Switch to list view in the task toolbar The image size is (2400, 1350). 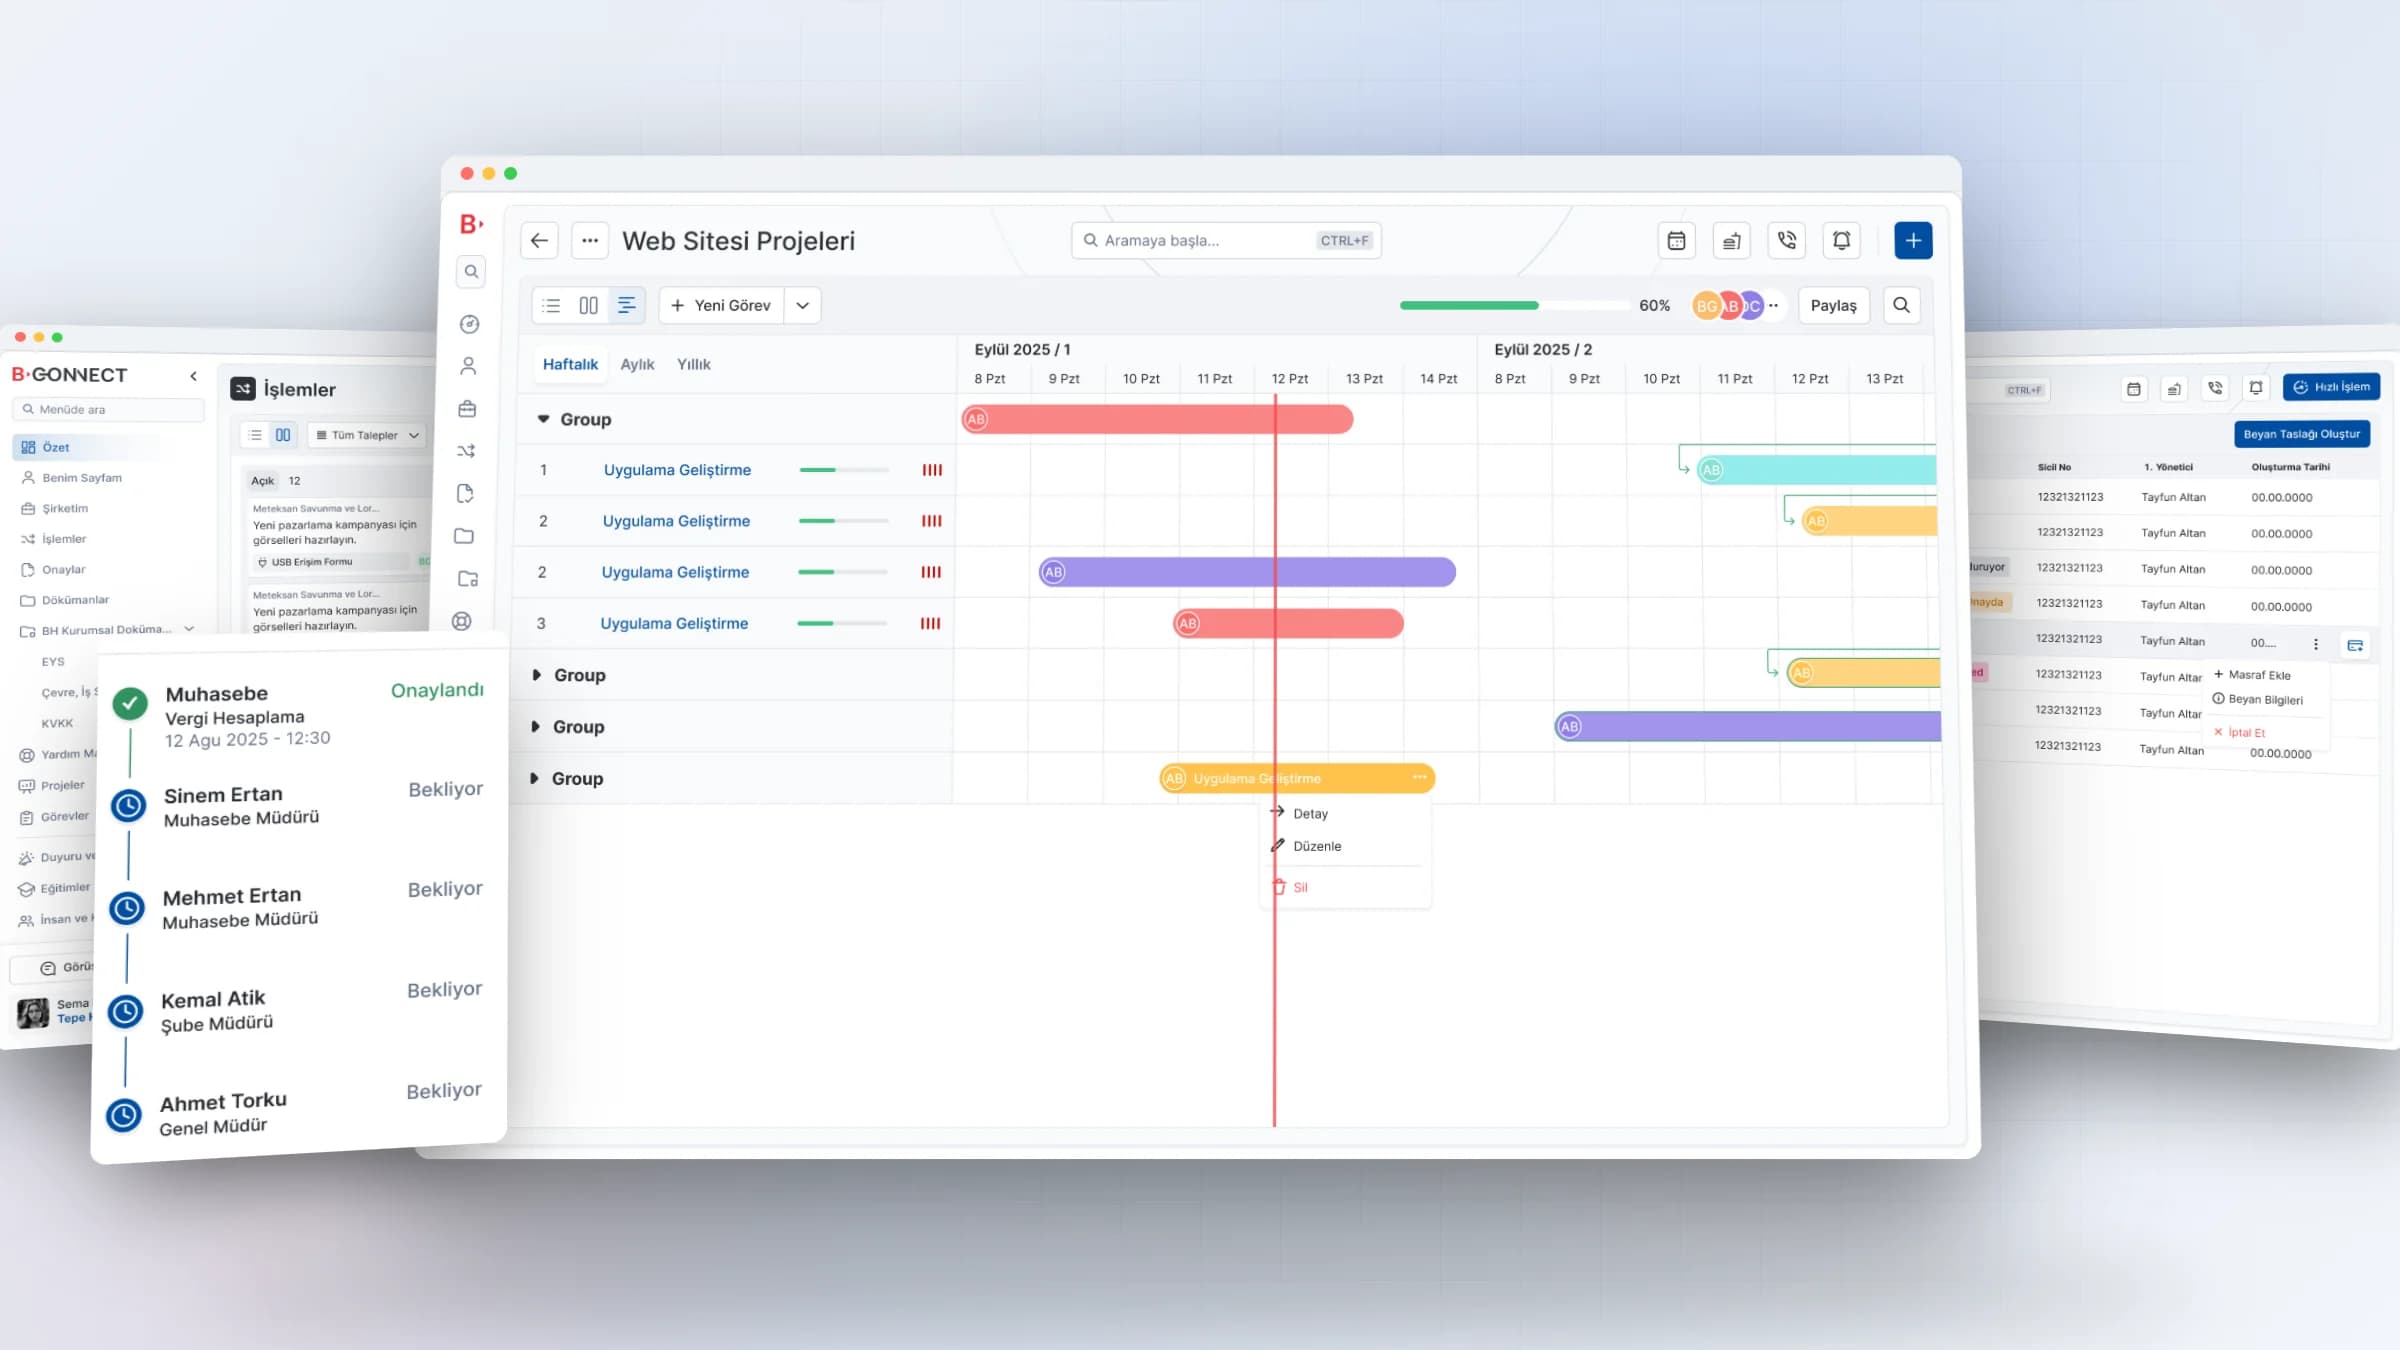(x=551, y=305)
